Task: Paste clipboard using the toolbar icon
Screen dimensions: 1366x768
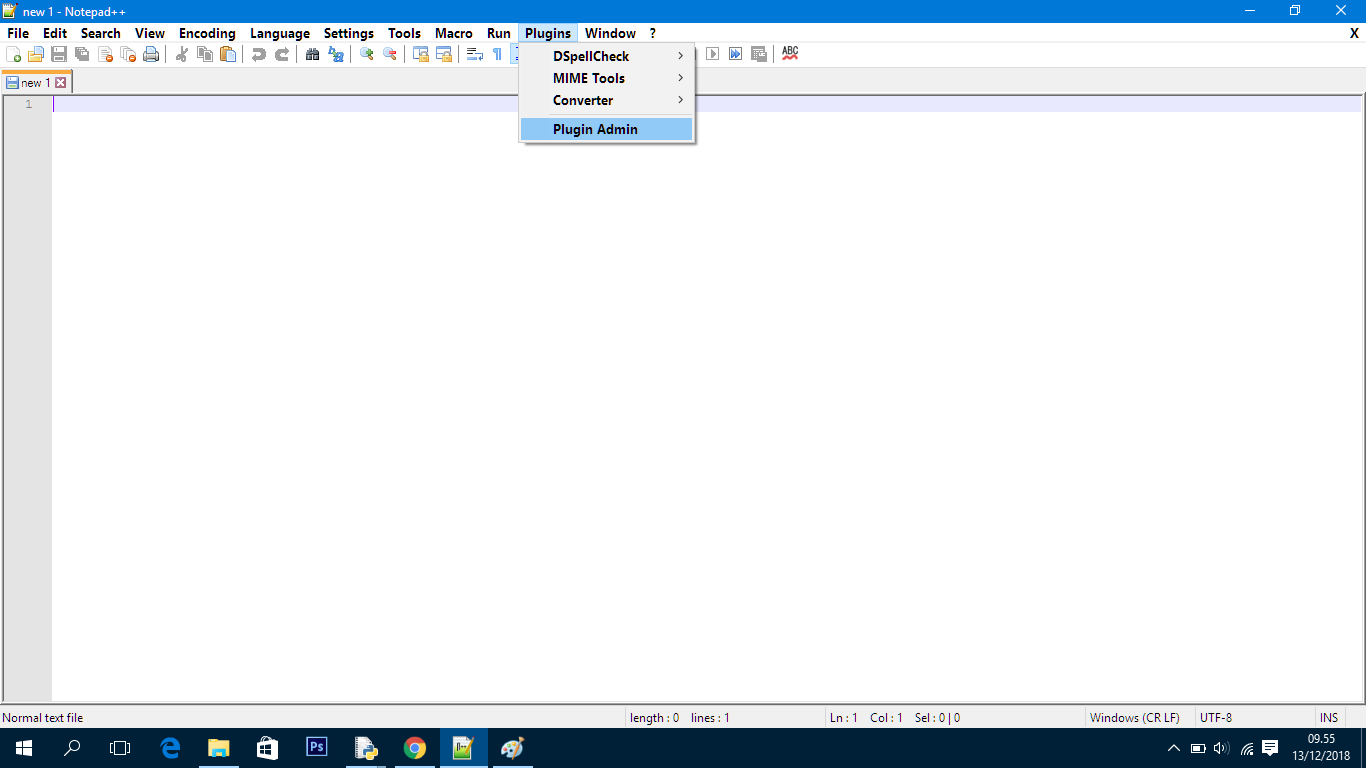Action: 228,54
